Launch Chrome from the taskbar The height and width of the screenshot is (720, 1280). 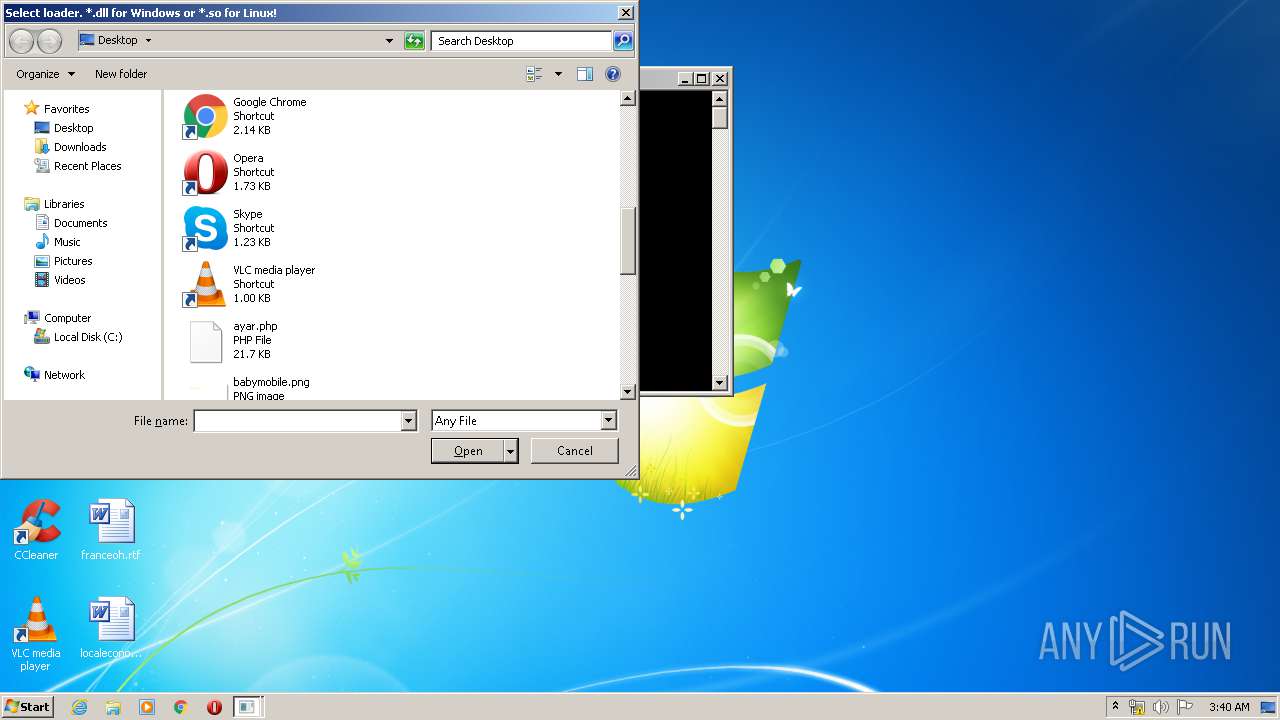coord(180,707)
